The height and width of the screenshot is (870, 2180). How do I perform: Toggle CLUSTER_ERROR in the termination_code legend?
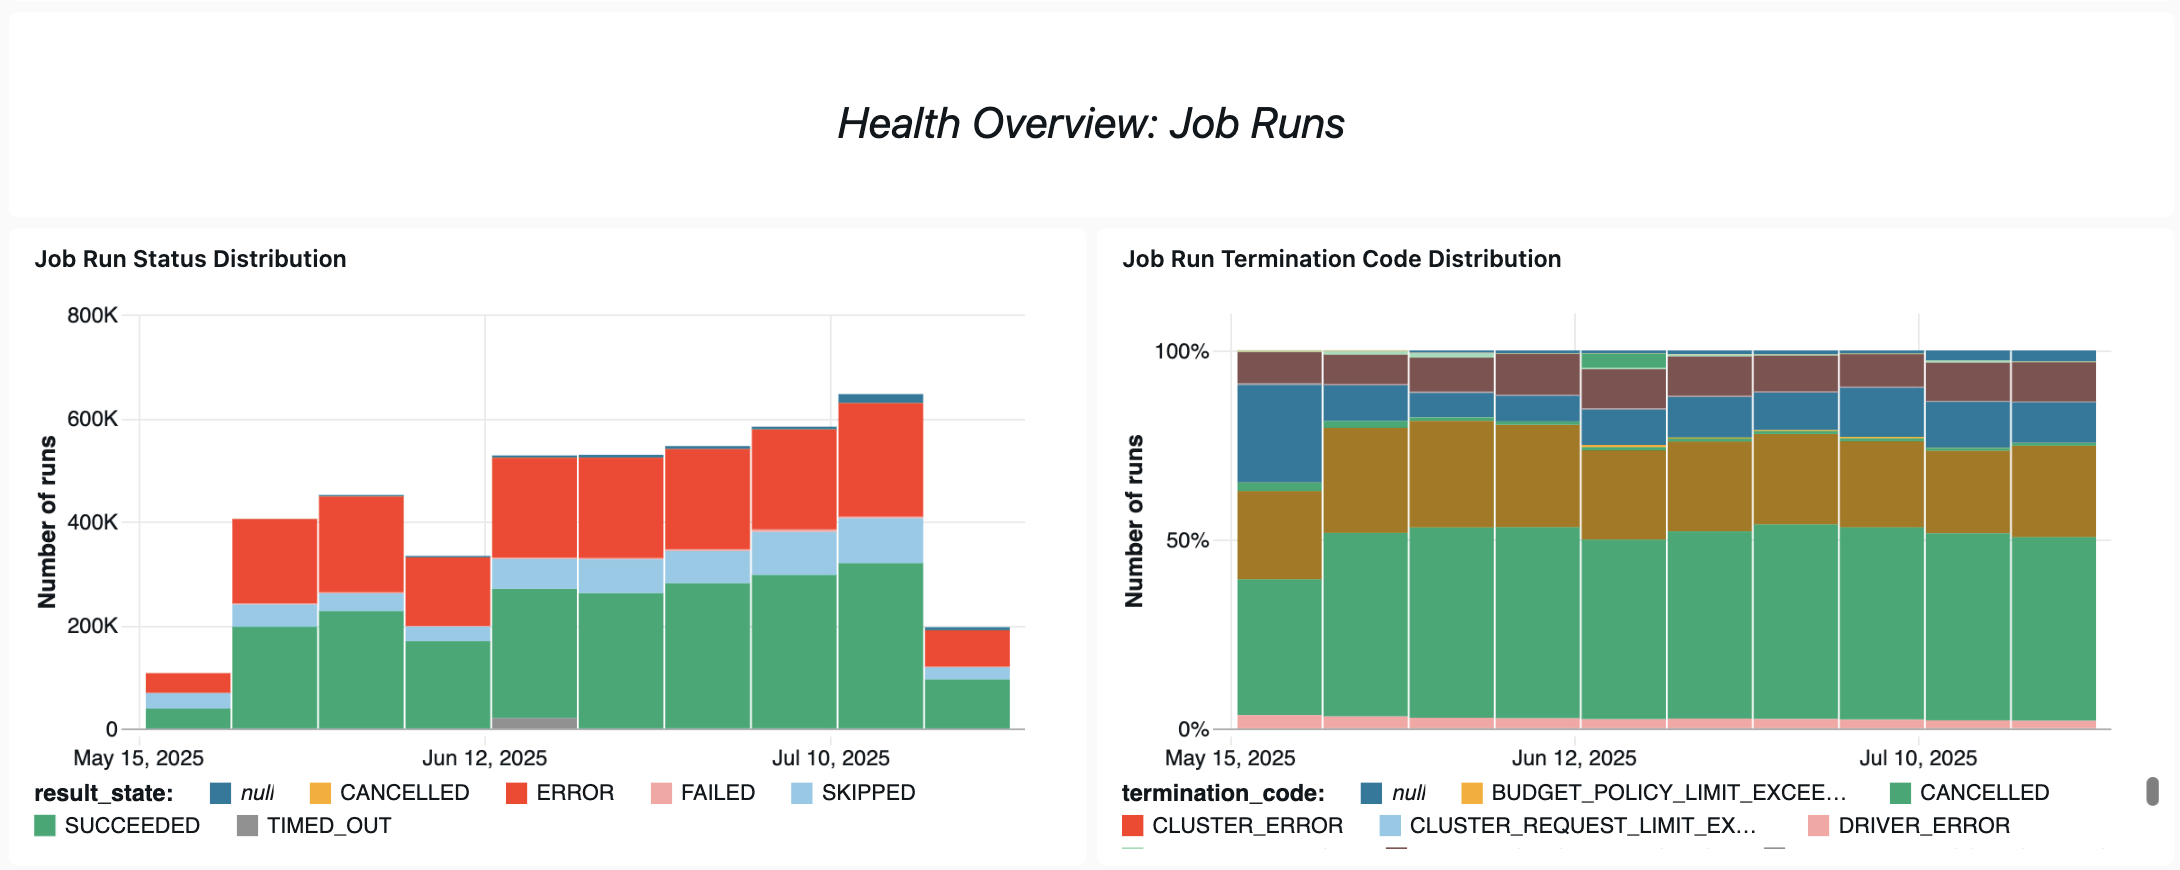click(1246, 826)
